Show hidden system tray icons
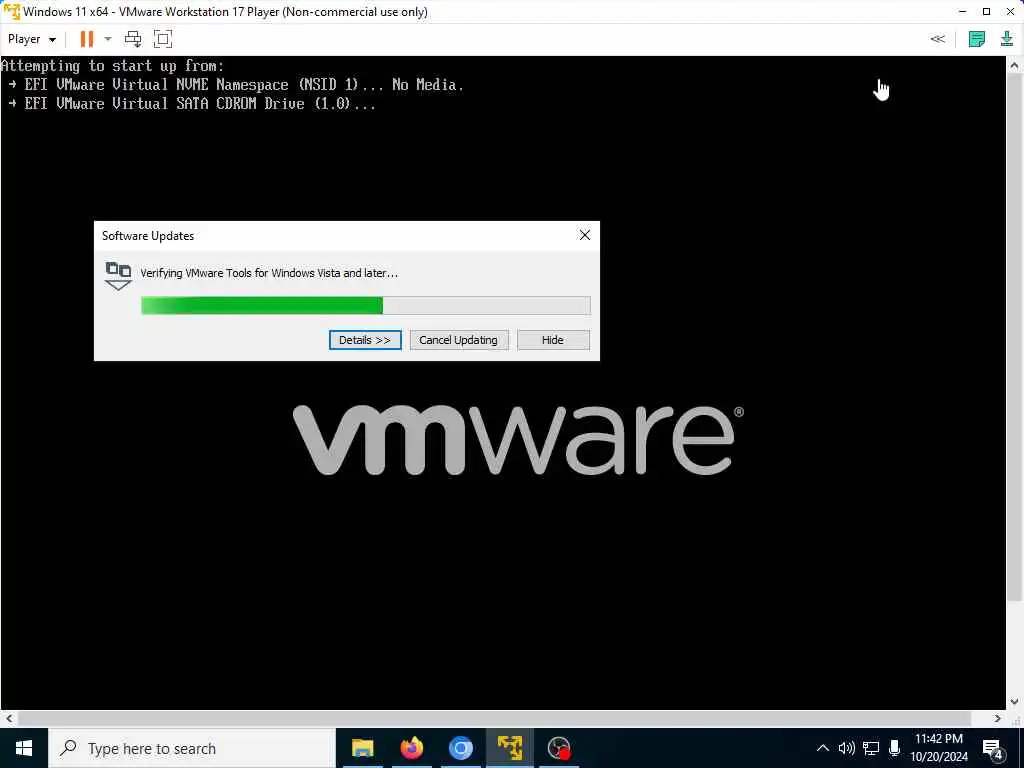The image size is (1024, 768). coord(823,748)
